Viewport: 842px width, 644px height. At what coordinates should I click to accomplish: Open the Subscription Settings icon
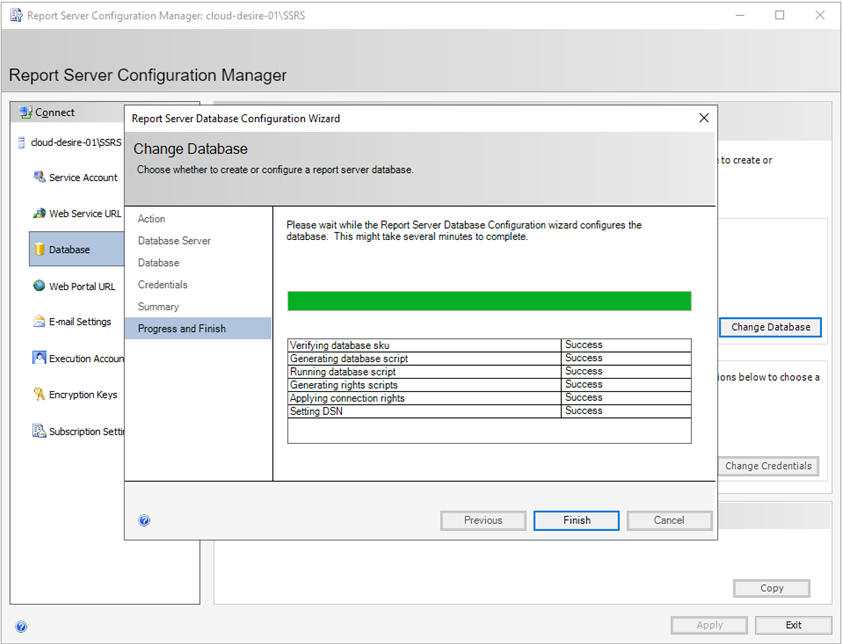click(x=39, y=431)
